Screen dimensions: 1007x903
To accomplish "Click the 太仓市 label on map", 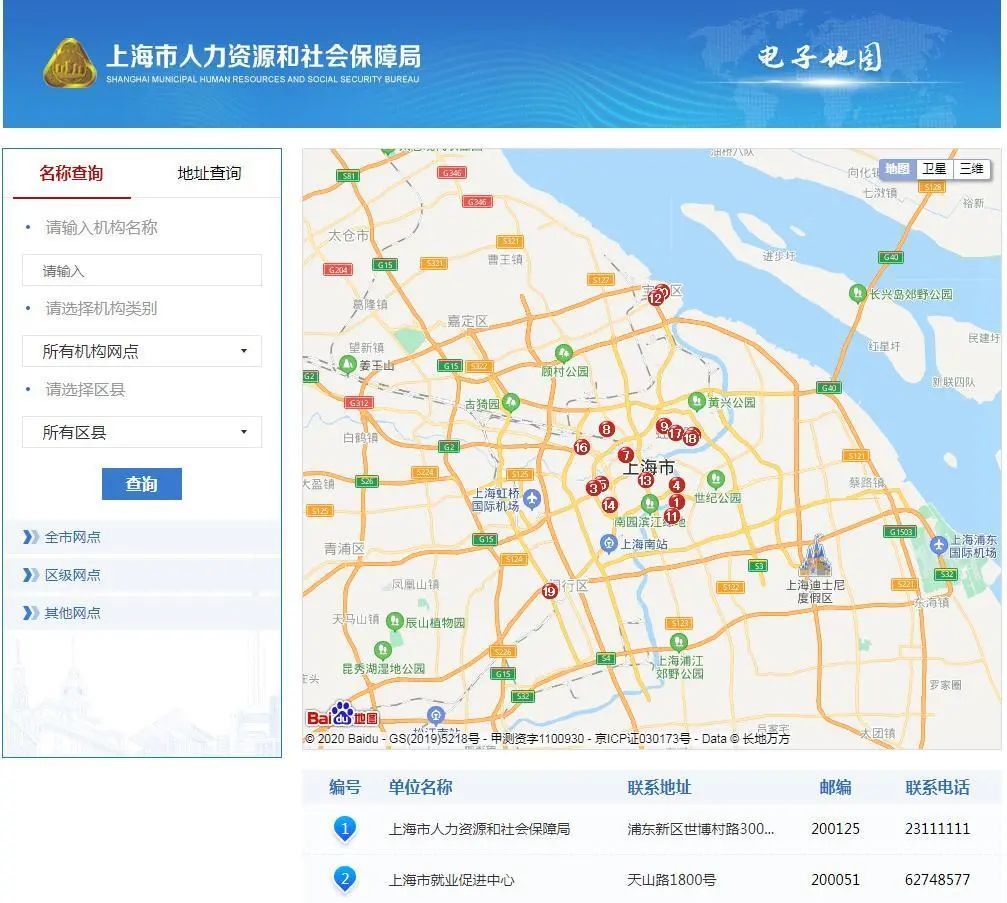I will [349, 236].
